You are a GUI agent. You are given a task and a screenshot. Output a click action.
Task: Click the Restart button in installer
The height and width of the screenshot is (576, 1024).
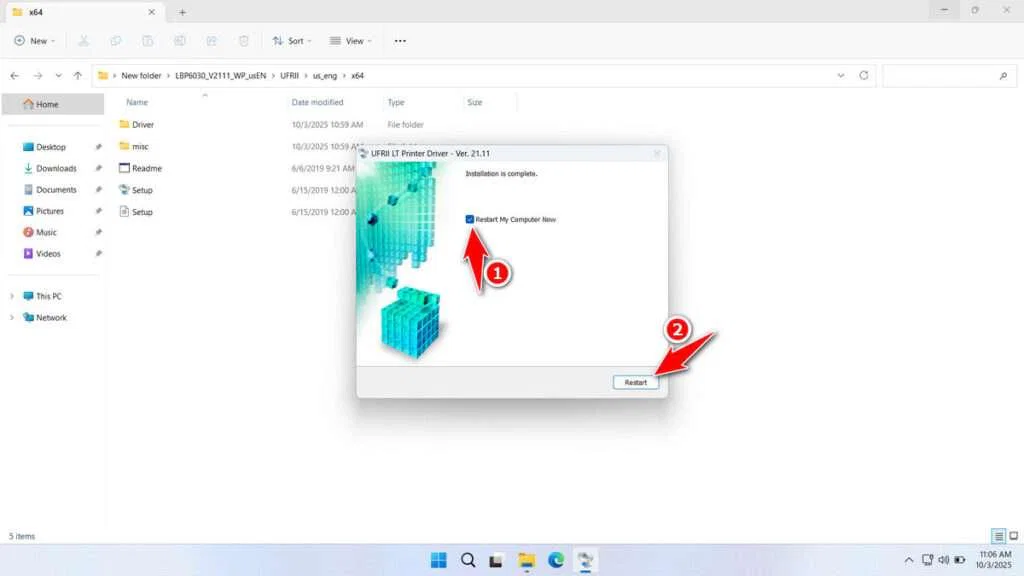636,382
